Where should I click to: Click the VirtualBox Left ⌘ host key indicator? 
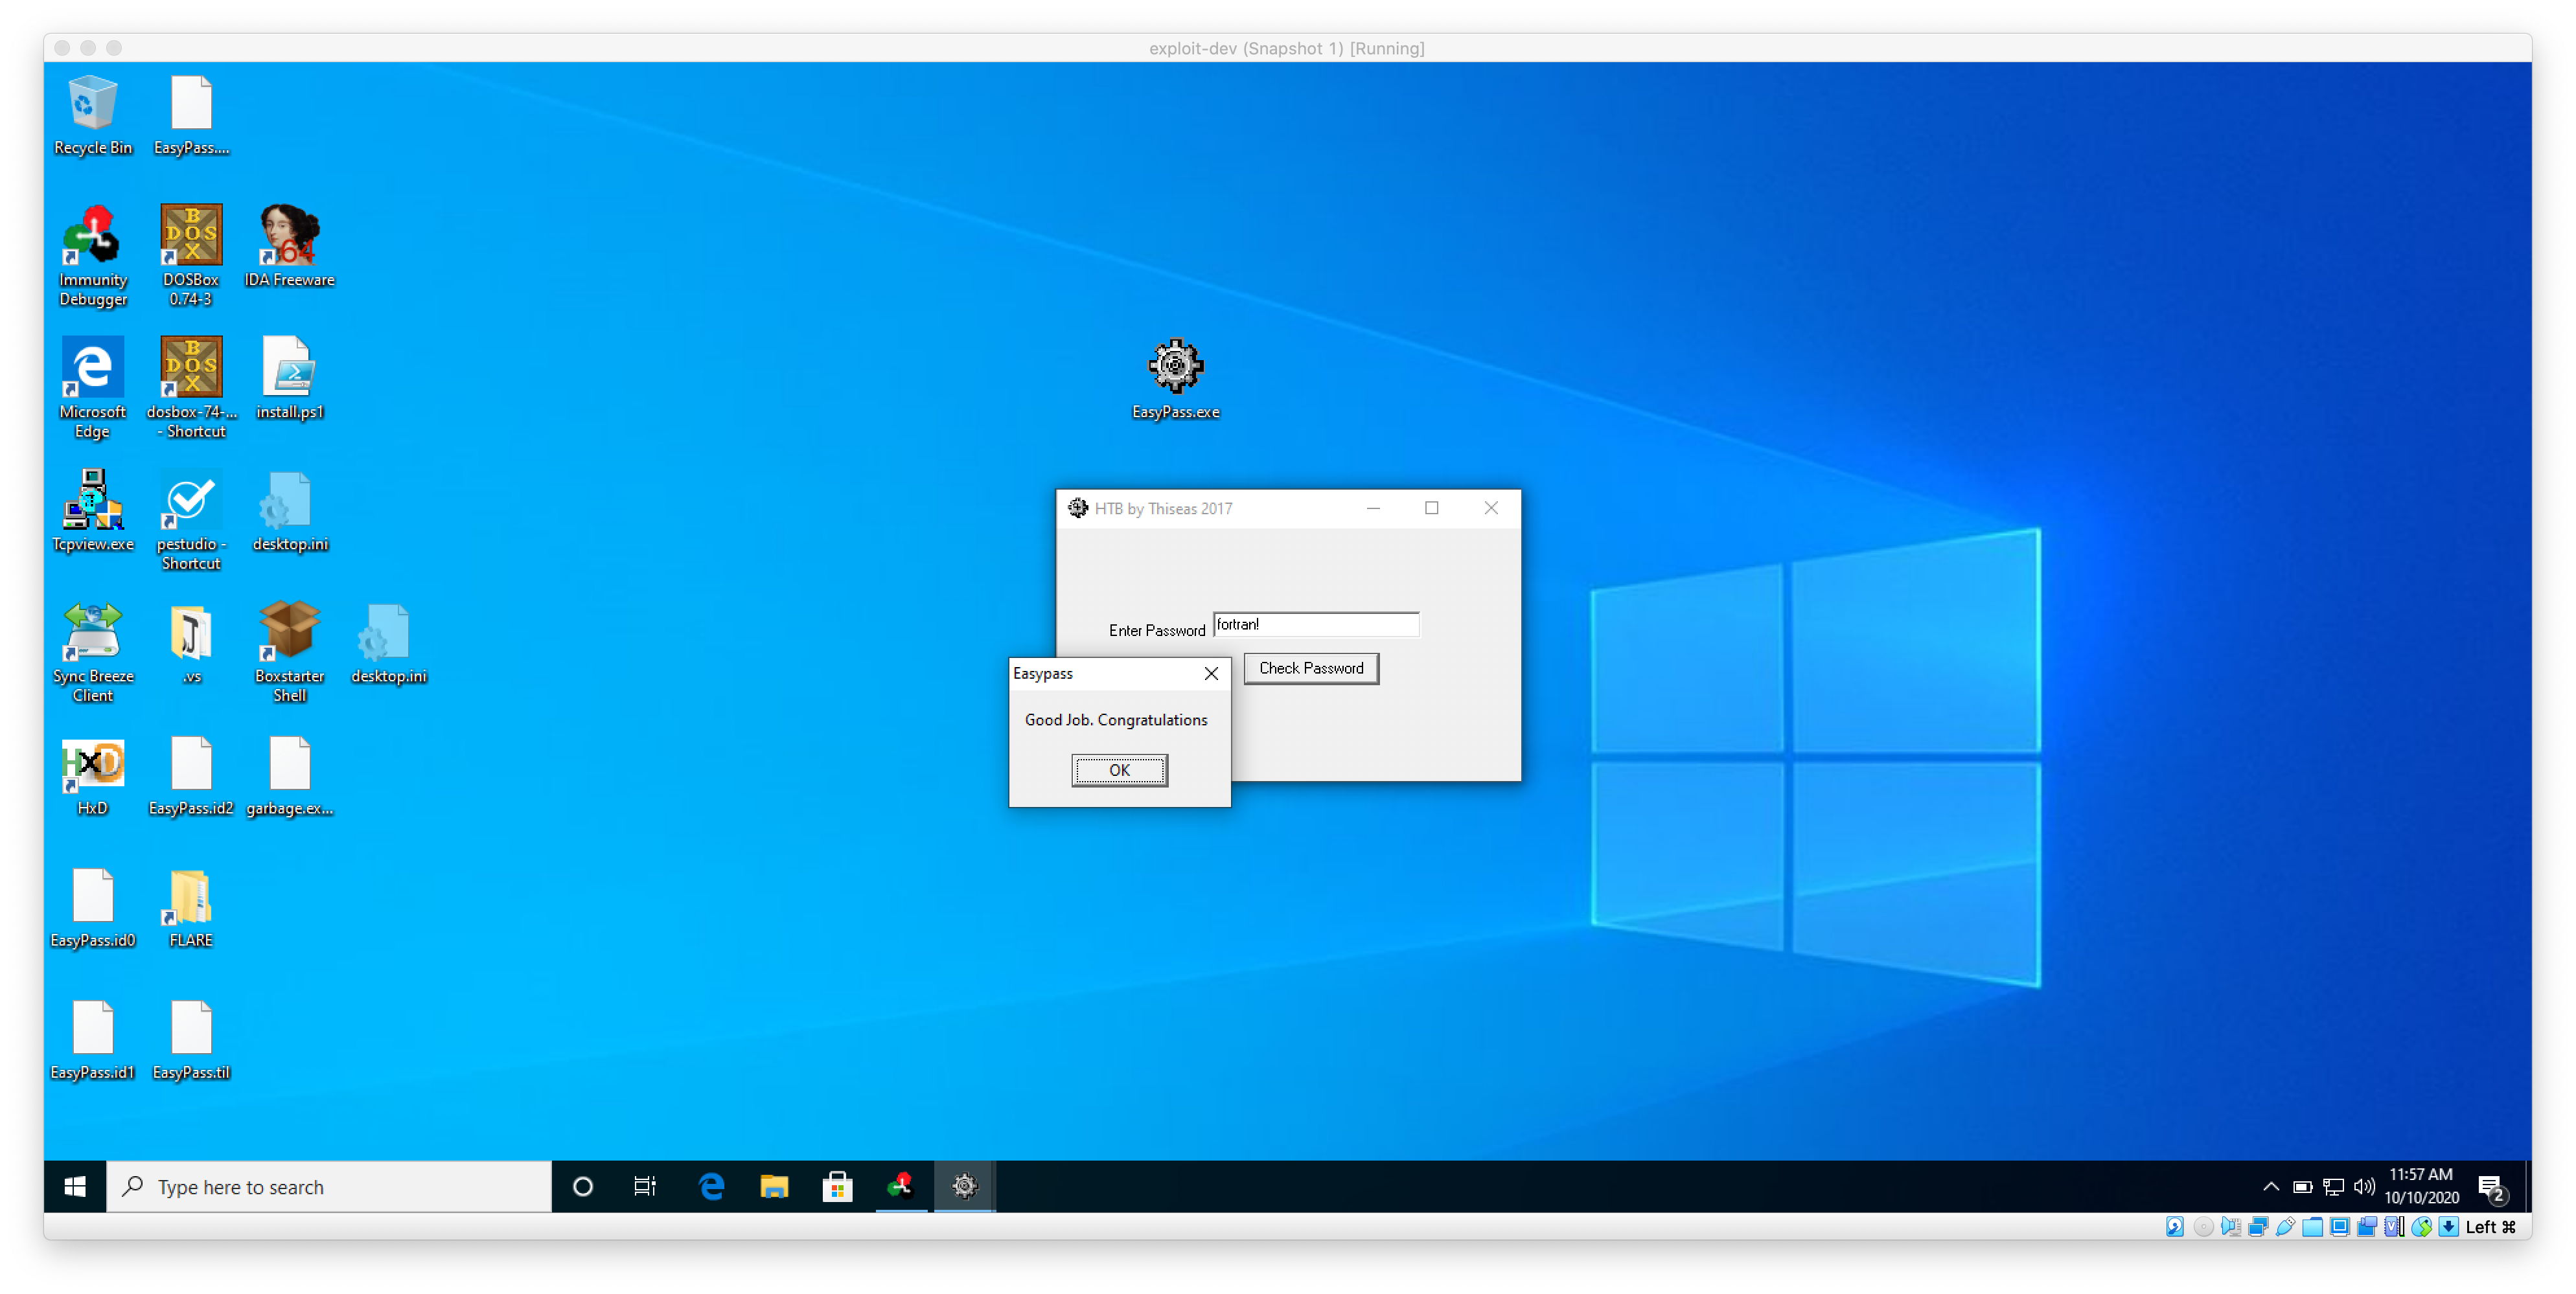click(x=2490, y=1227)
